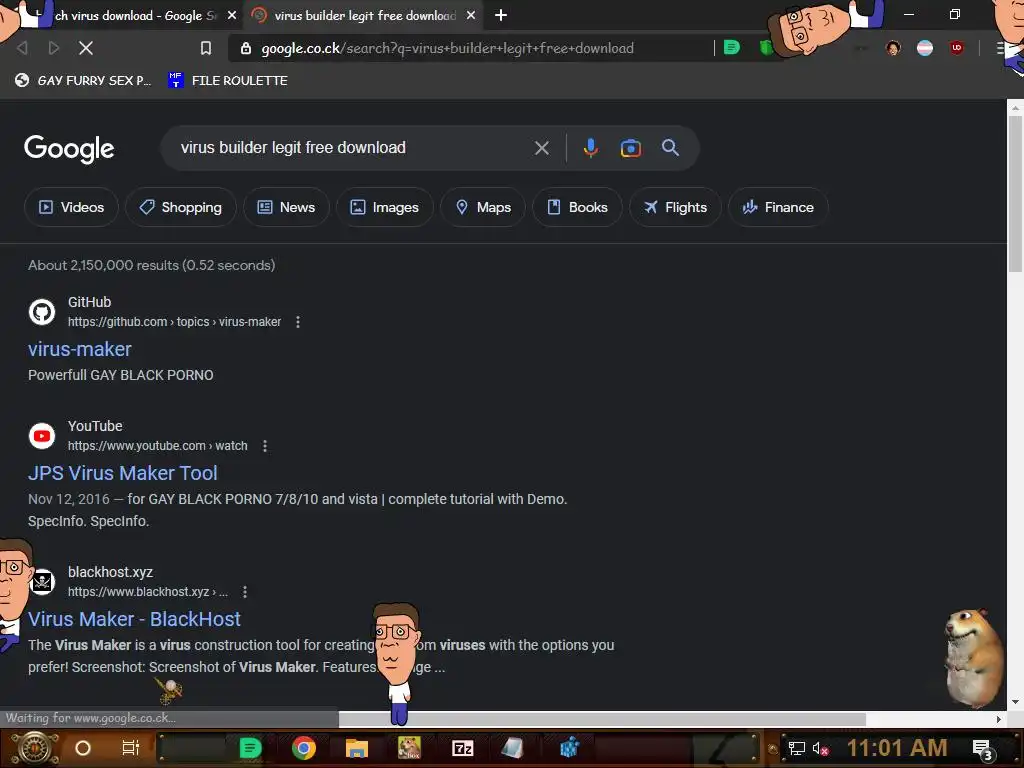
Task: Close the first browser tab
Action: pos(232,15)
